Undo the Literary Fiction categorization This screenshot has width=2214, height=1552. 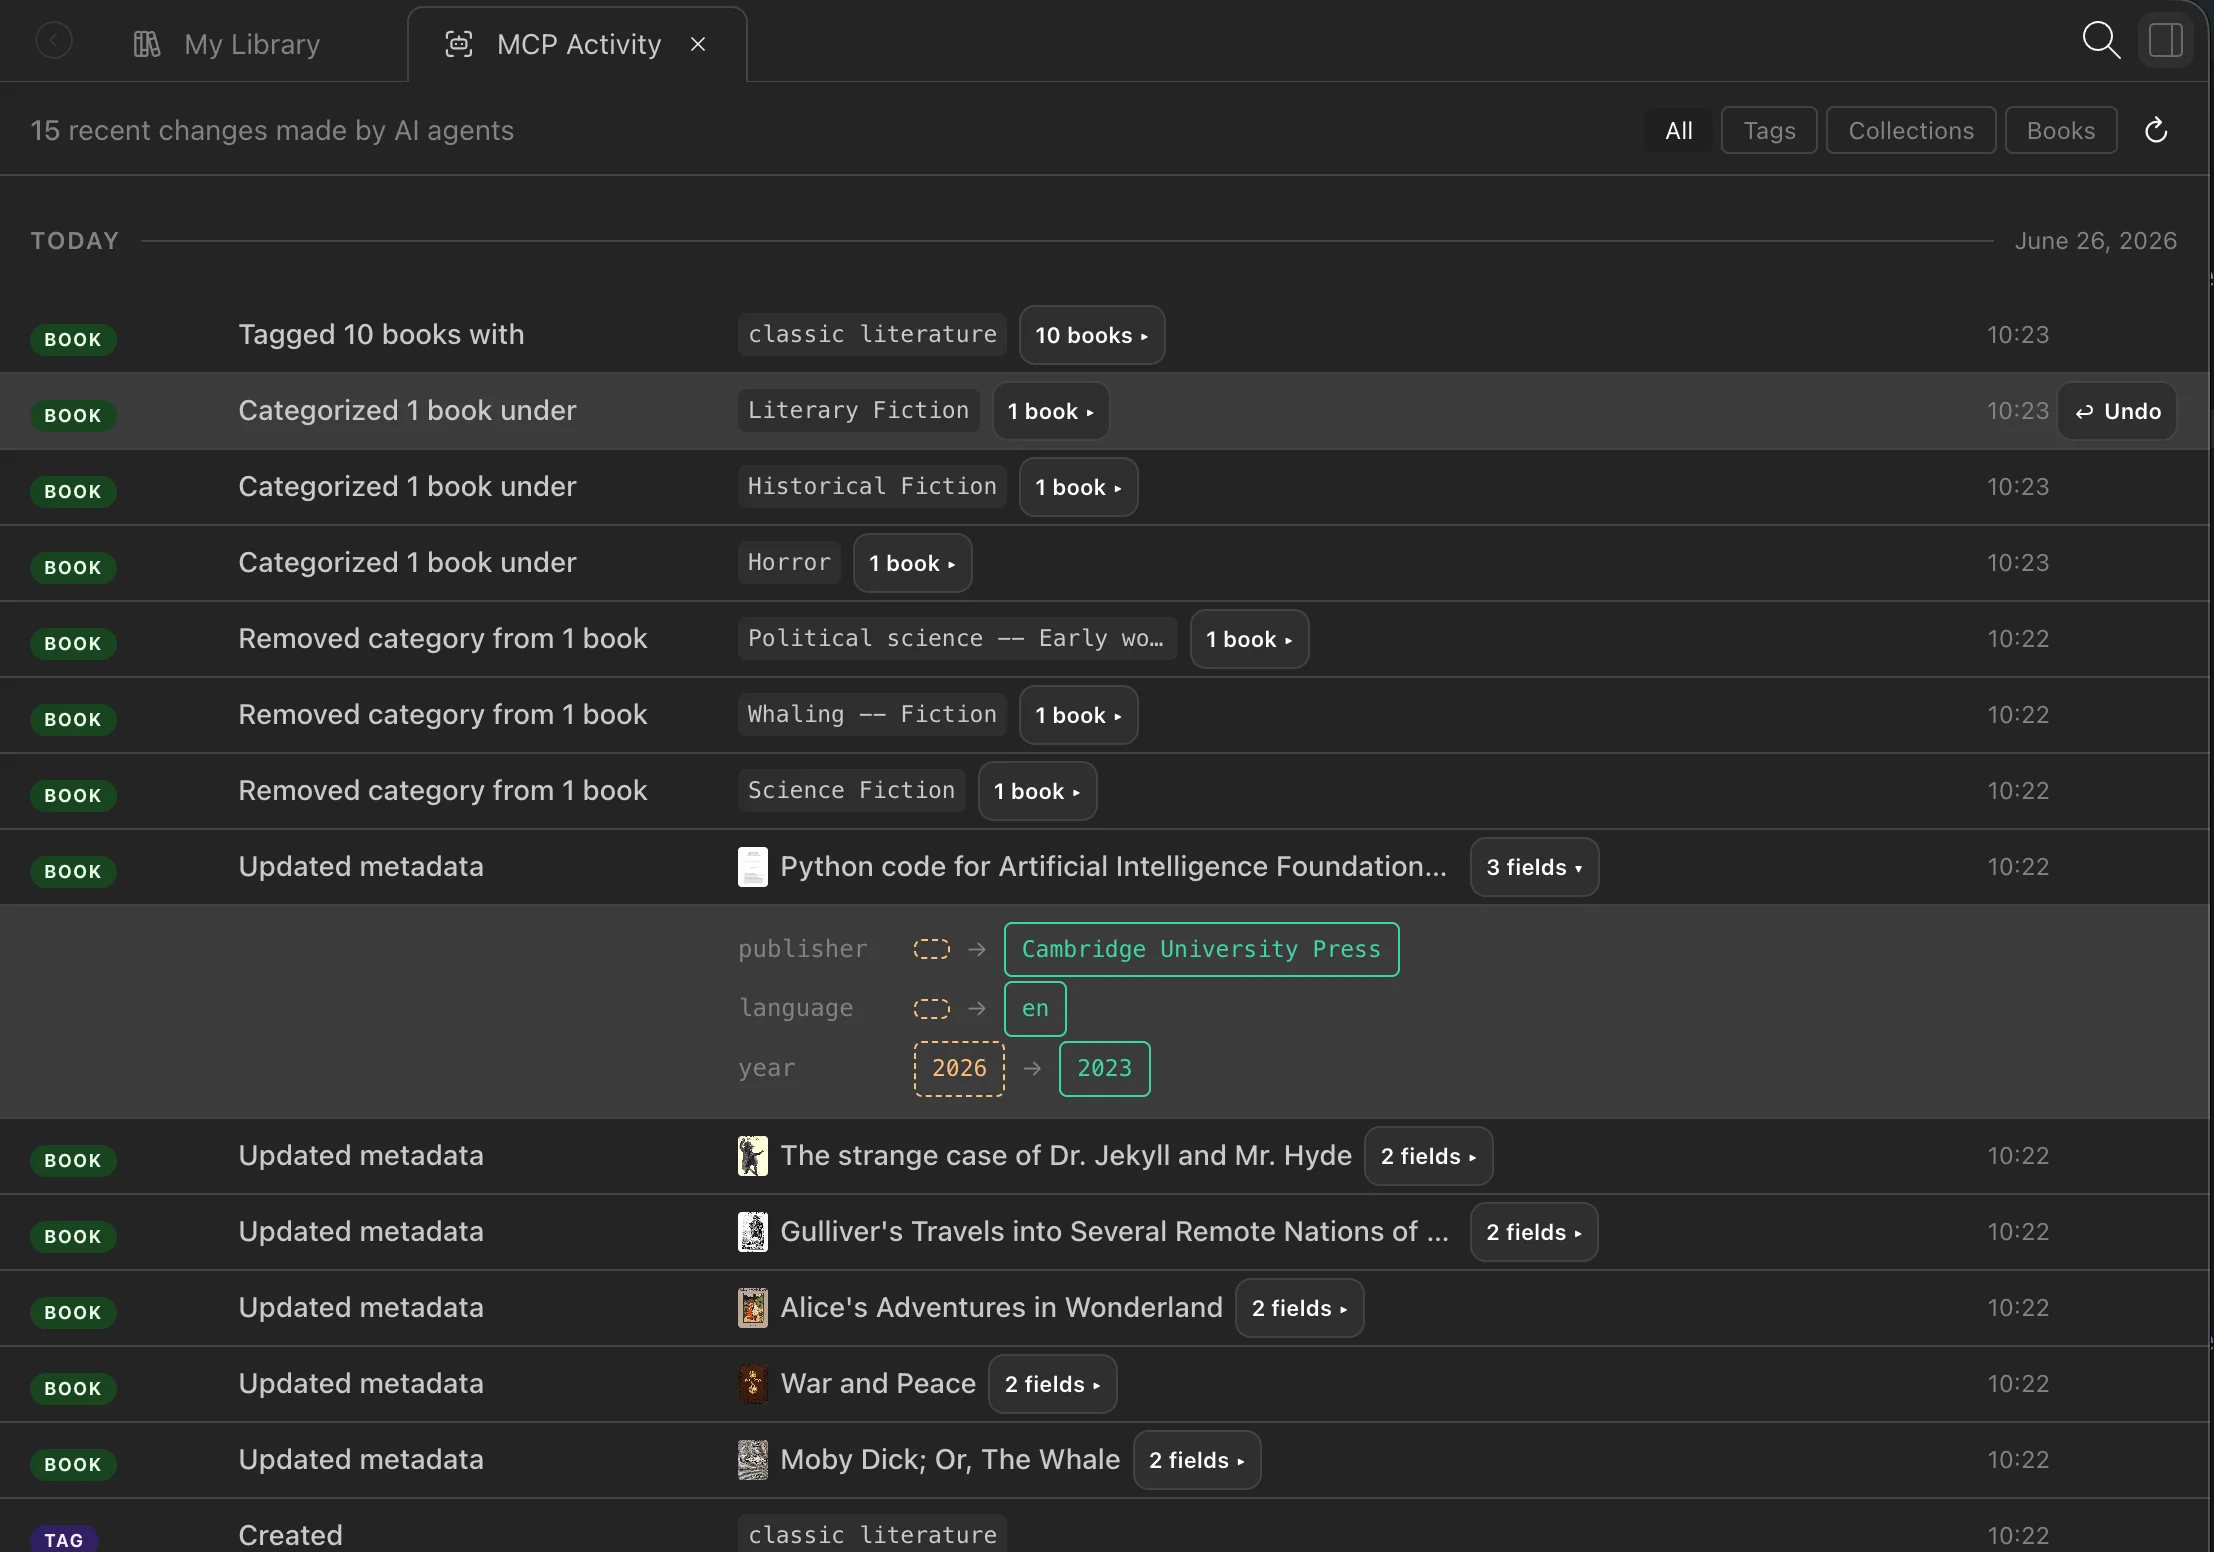2118,411
